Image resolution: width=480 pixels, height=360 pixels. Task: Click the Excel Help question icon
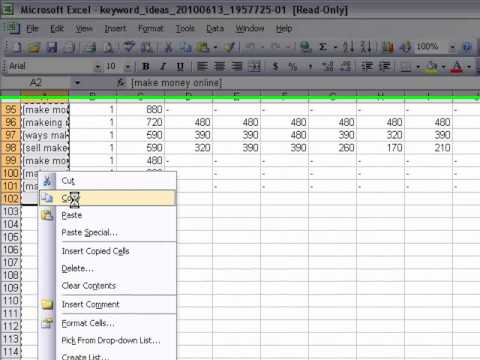point(468,47)
